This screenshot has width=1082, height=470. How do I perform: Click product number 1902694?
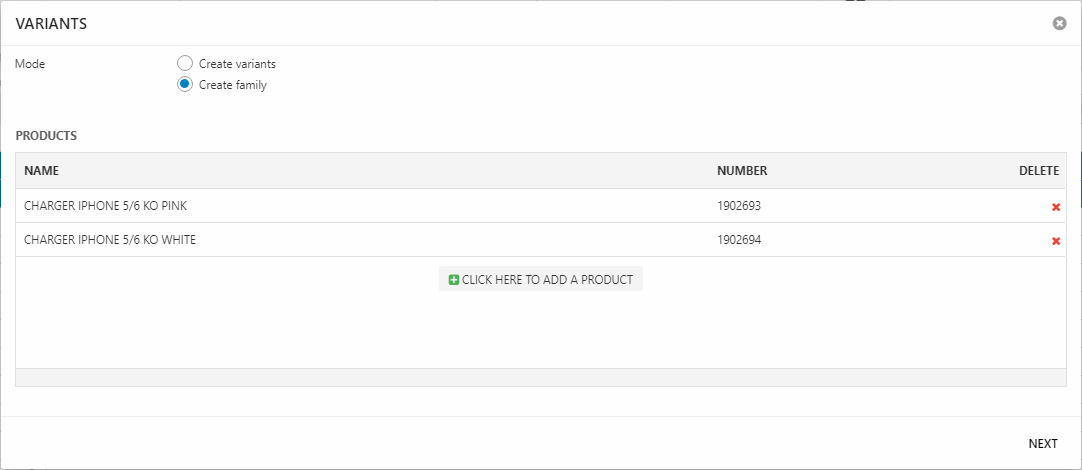[x=739, y=240]
